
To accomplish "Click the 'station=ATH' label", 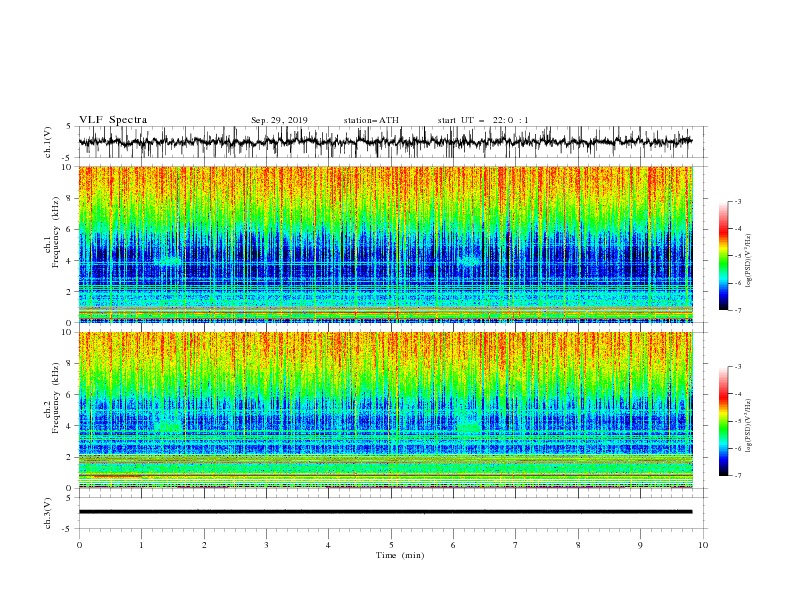I will pos(371,120).
